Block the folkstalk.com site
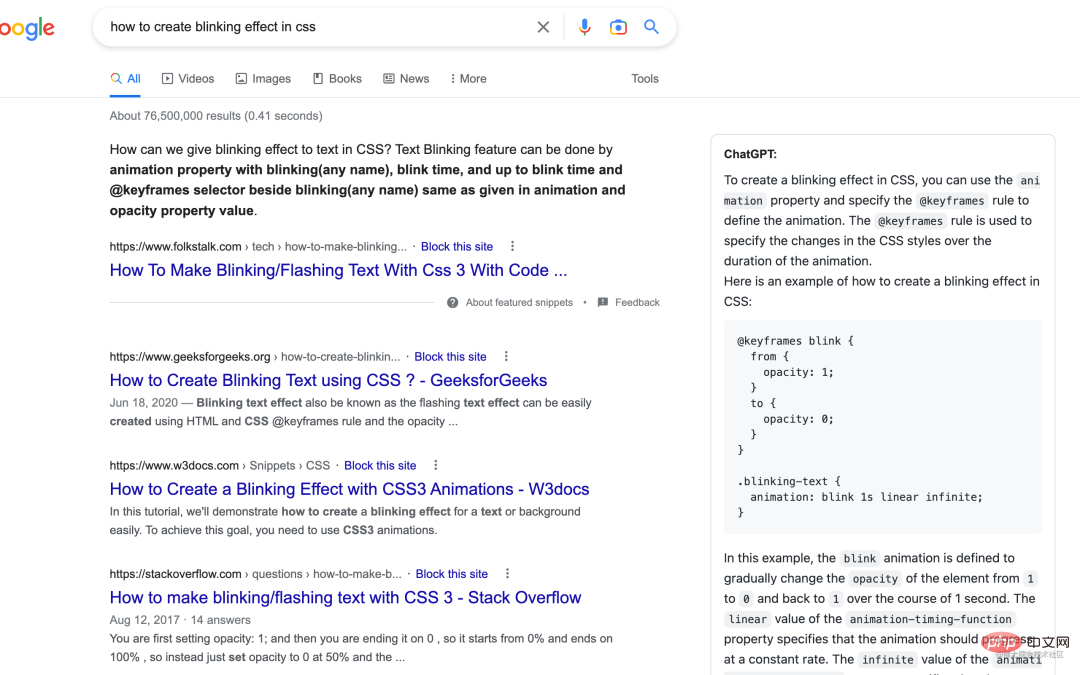Screen dimensions: 1080x675 457,247
